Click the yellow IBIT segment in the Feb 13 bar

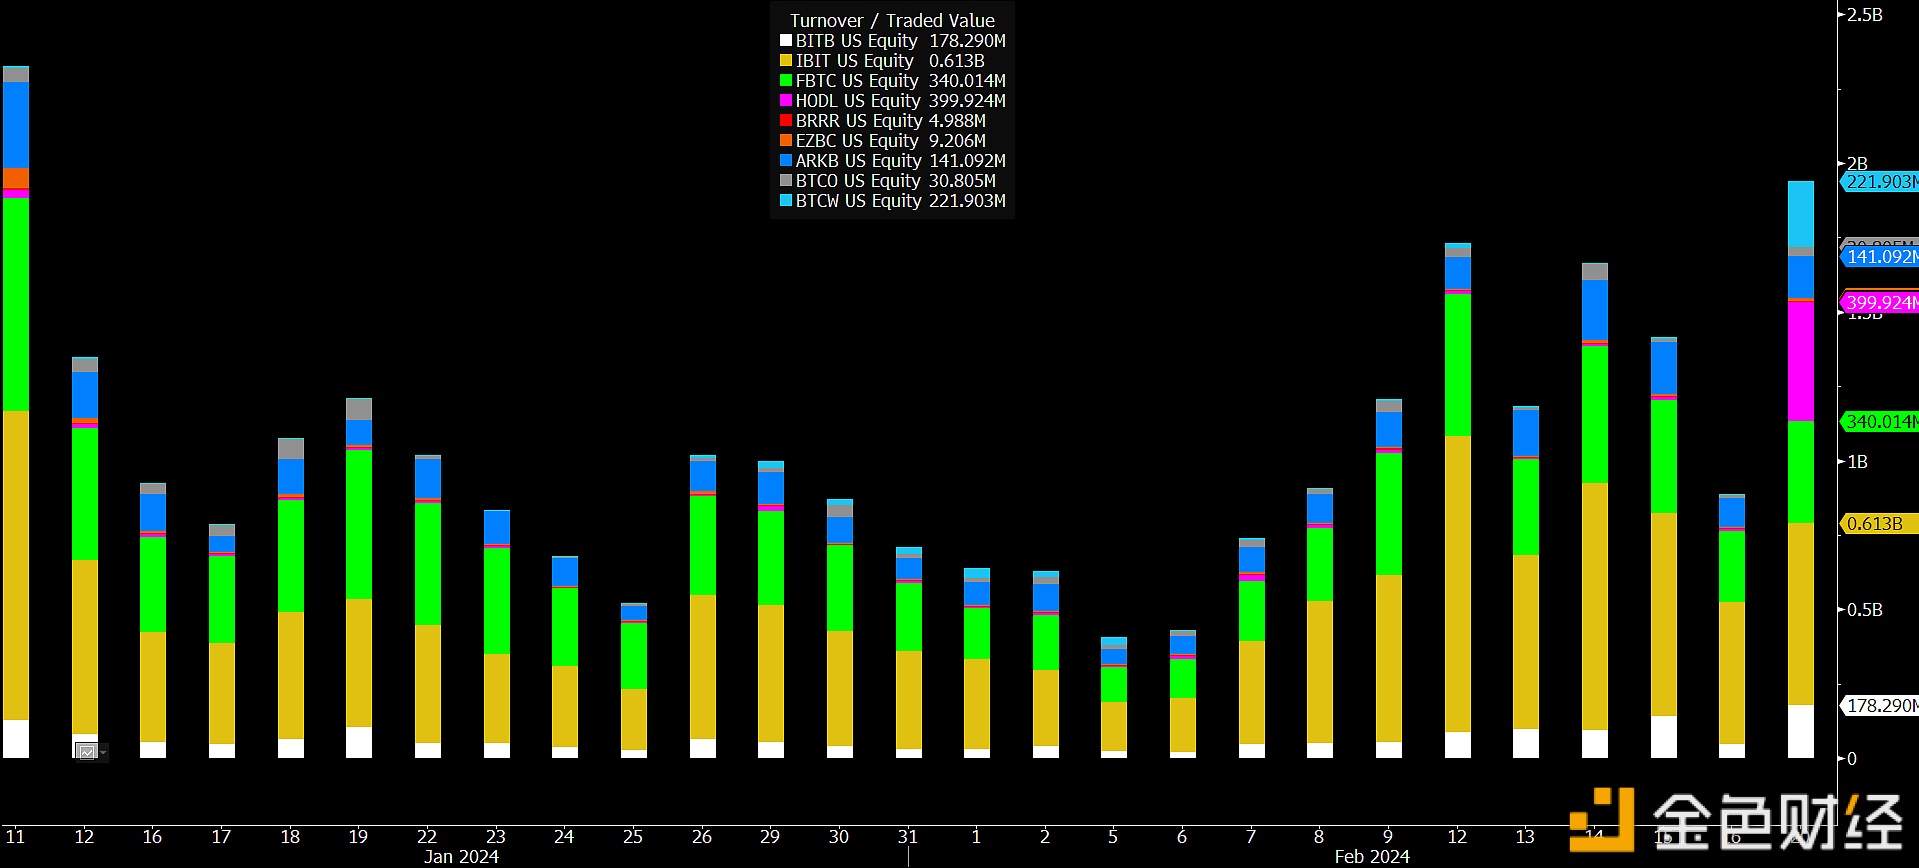(x=1526, y=642)
